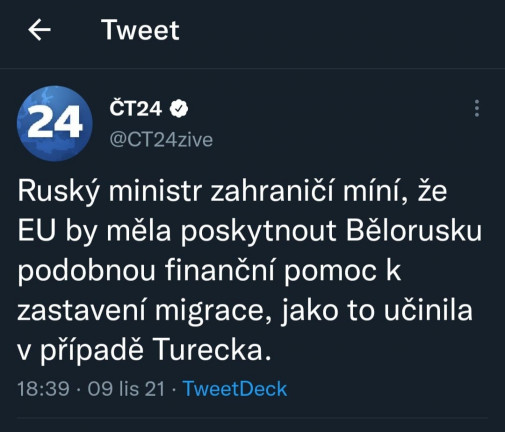This screenshot has height=432, width=505.
Task: Click the date 09 lis 21
Action: point(126,389)
